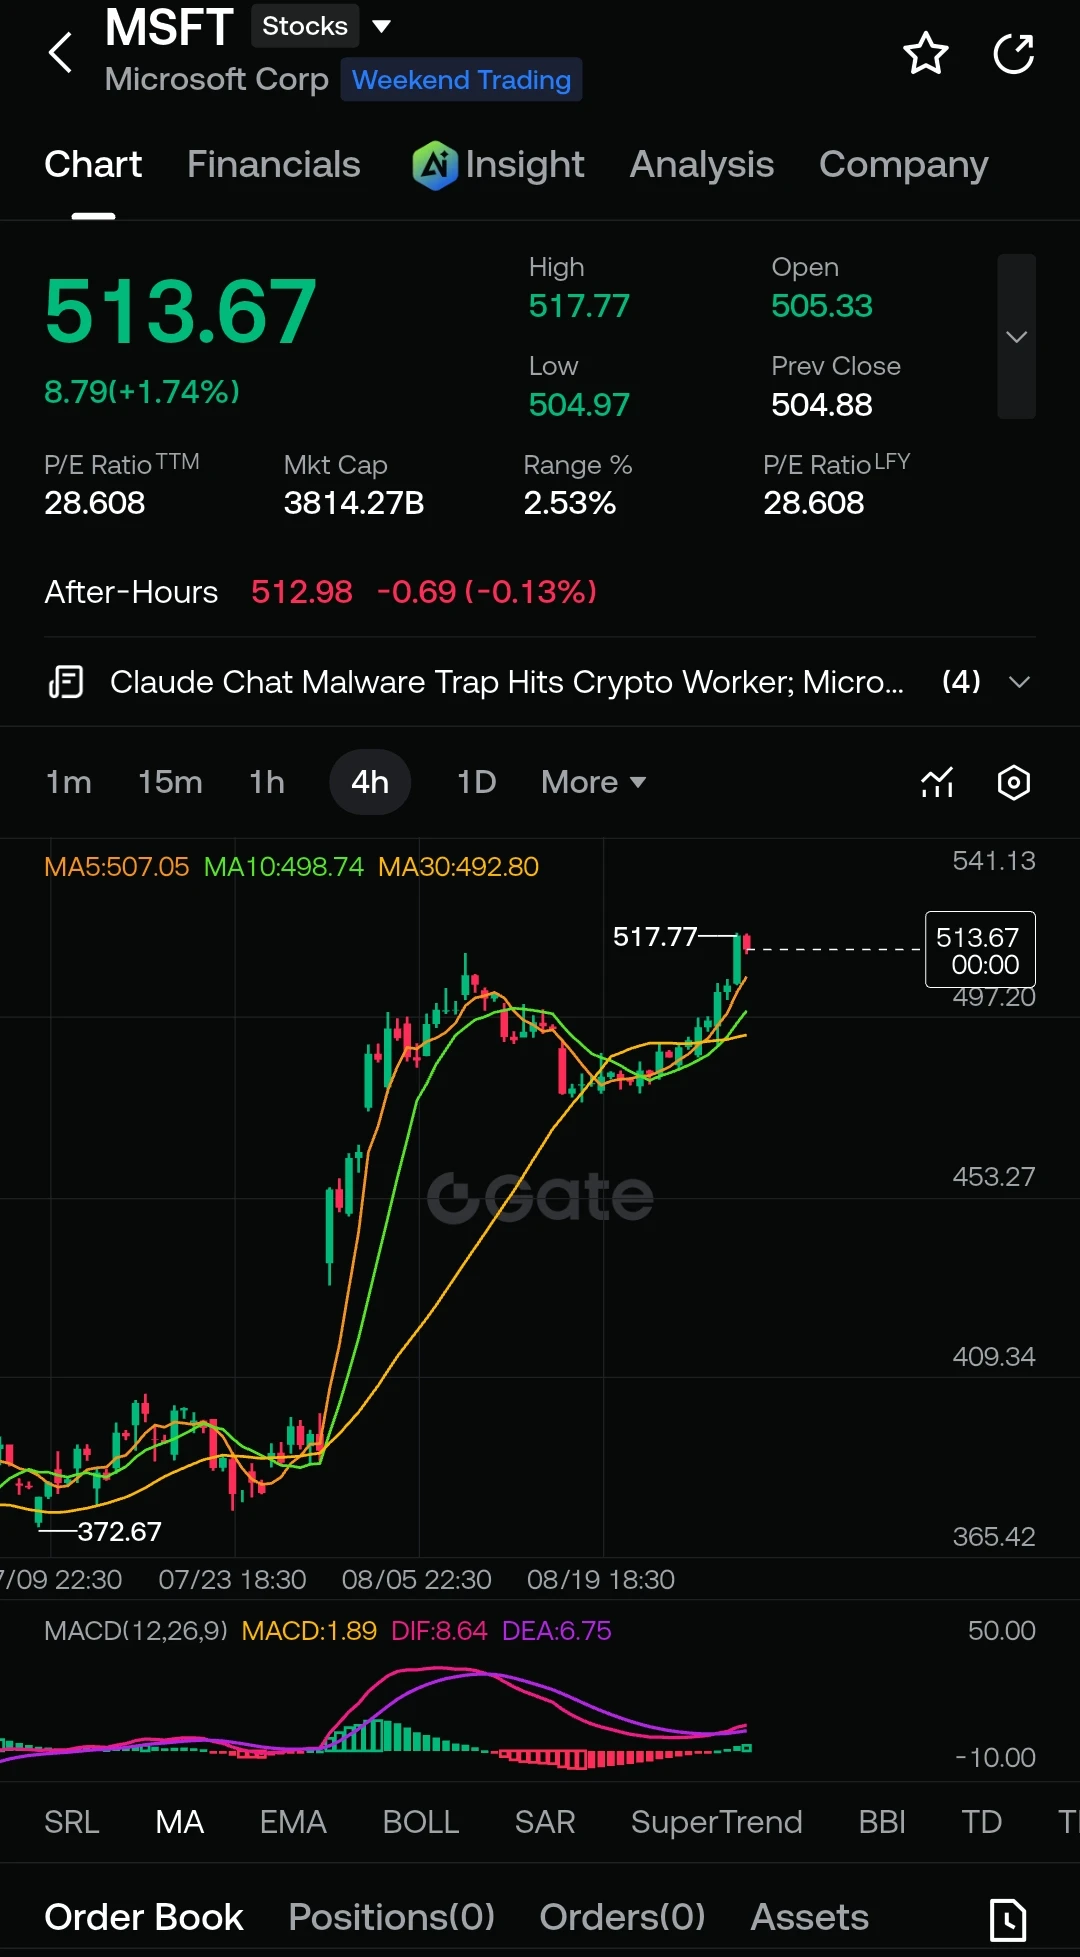Enable the TD indicator
The height and width of the screenshot is (1957, 1080).
981,1822
